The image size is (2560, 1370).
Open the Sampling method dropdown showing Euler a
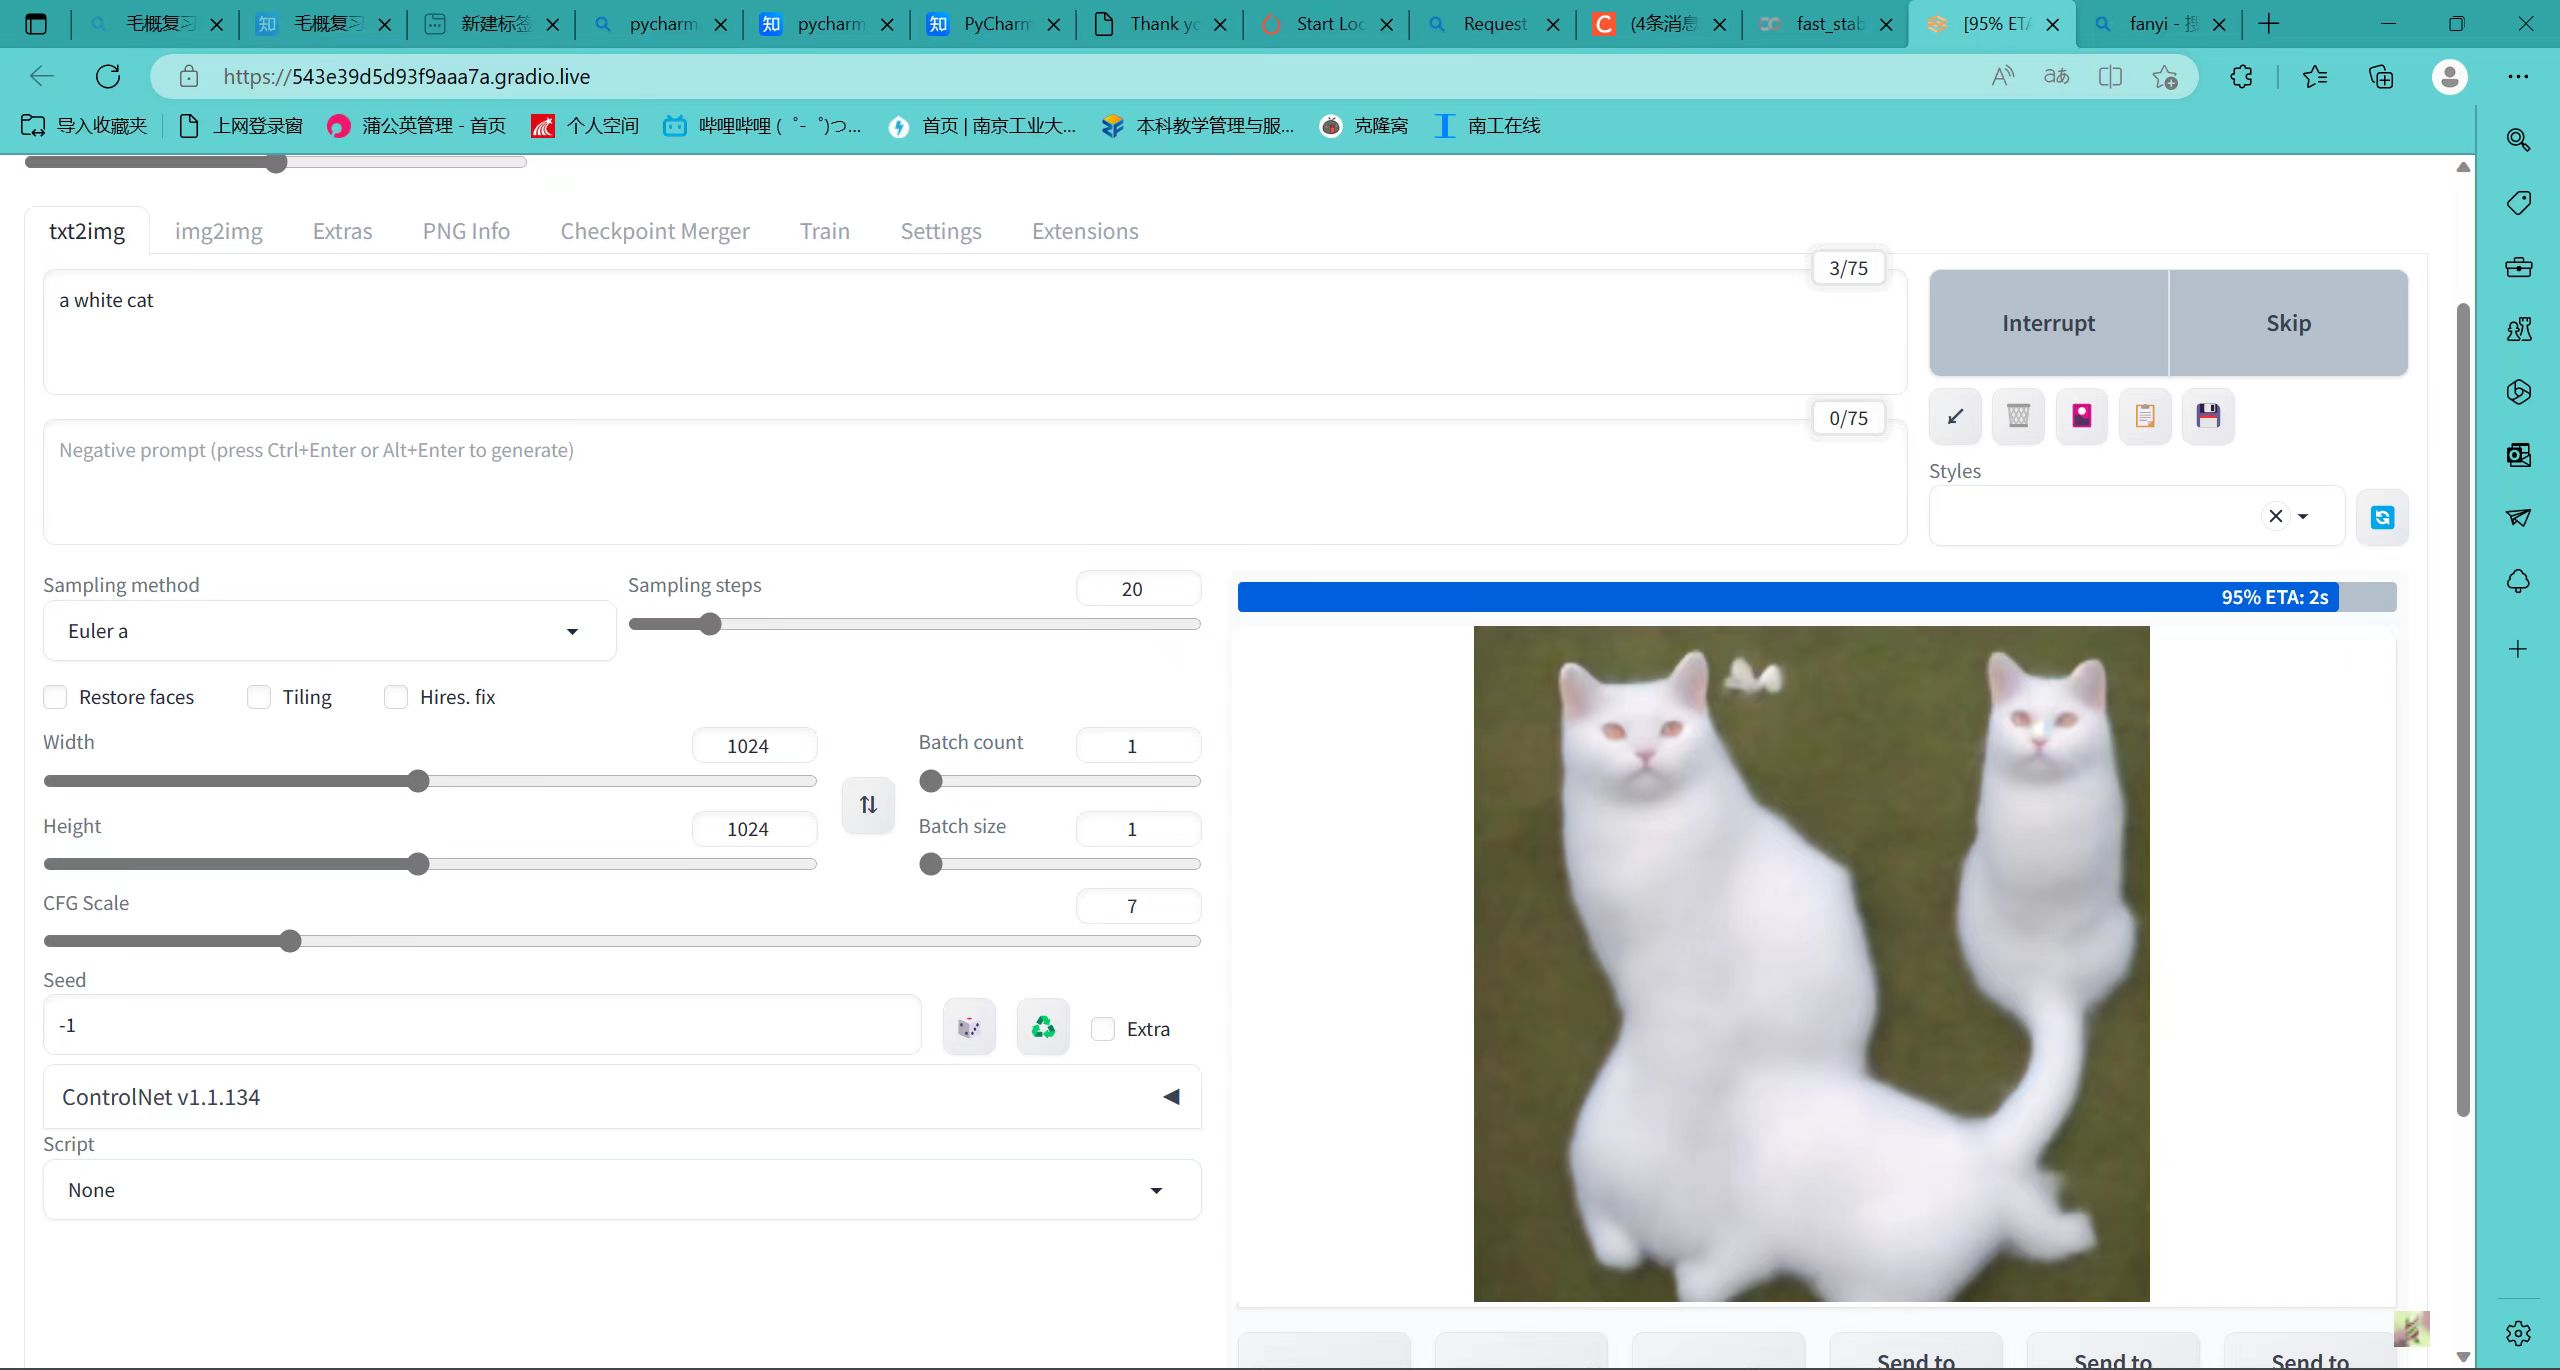click(329, 631)
